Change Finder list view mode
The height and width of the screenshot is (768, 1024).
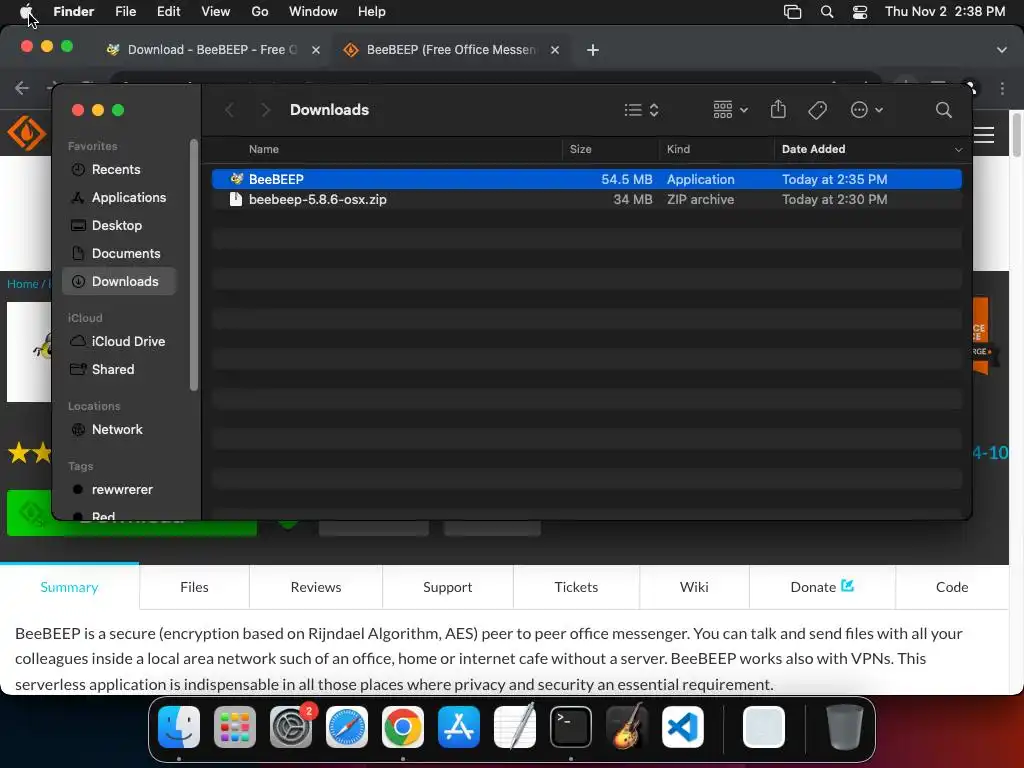point(641,110)
